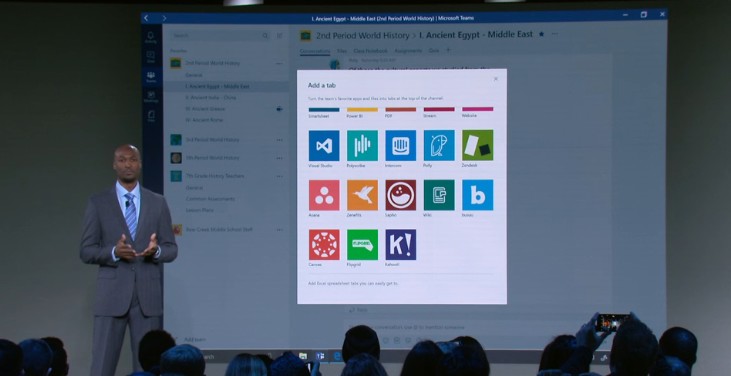Click the Search box in the Teams sidebar

click(x=220, y=35)
